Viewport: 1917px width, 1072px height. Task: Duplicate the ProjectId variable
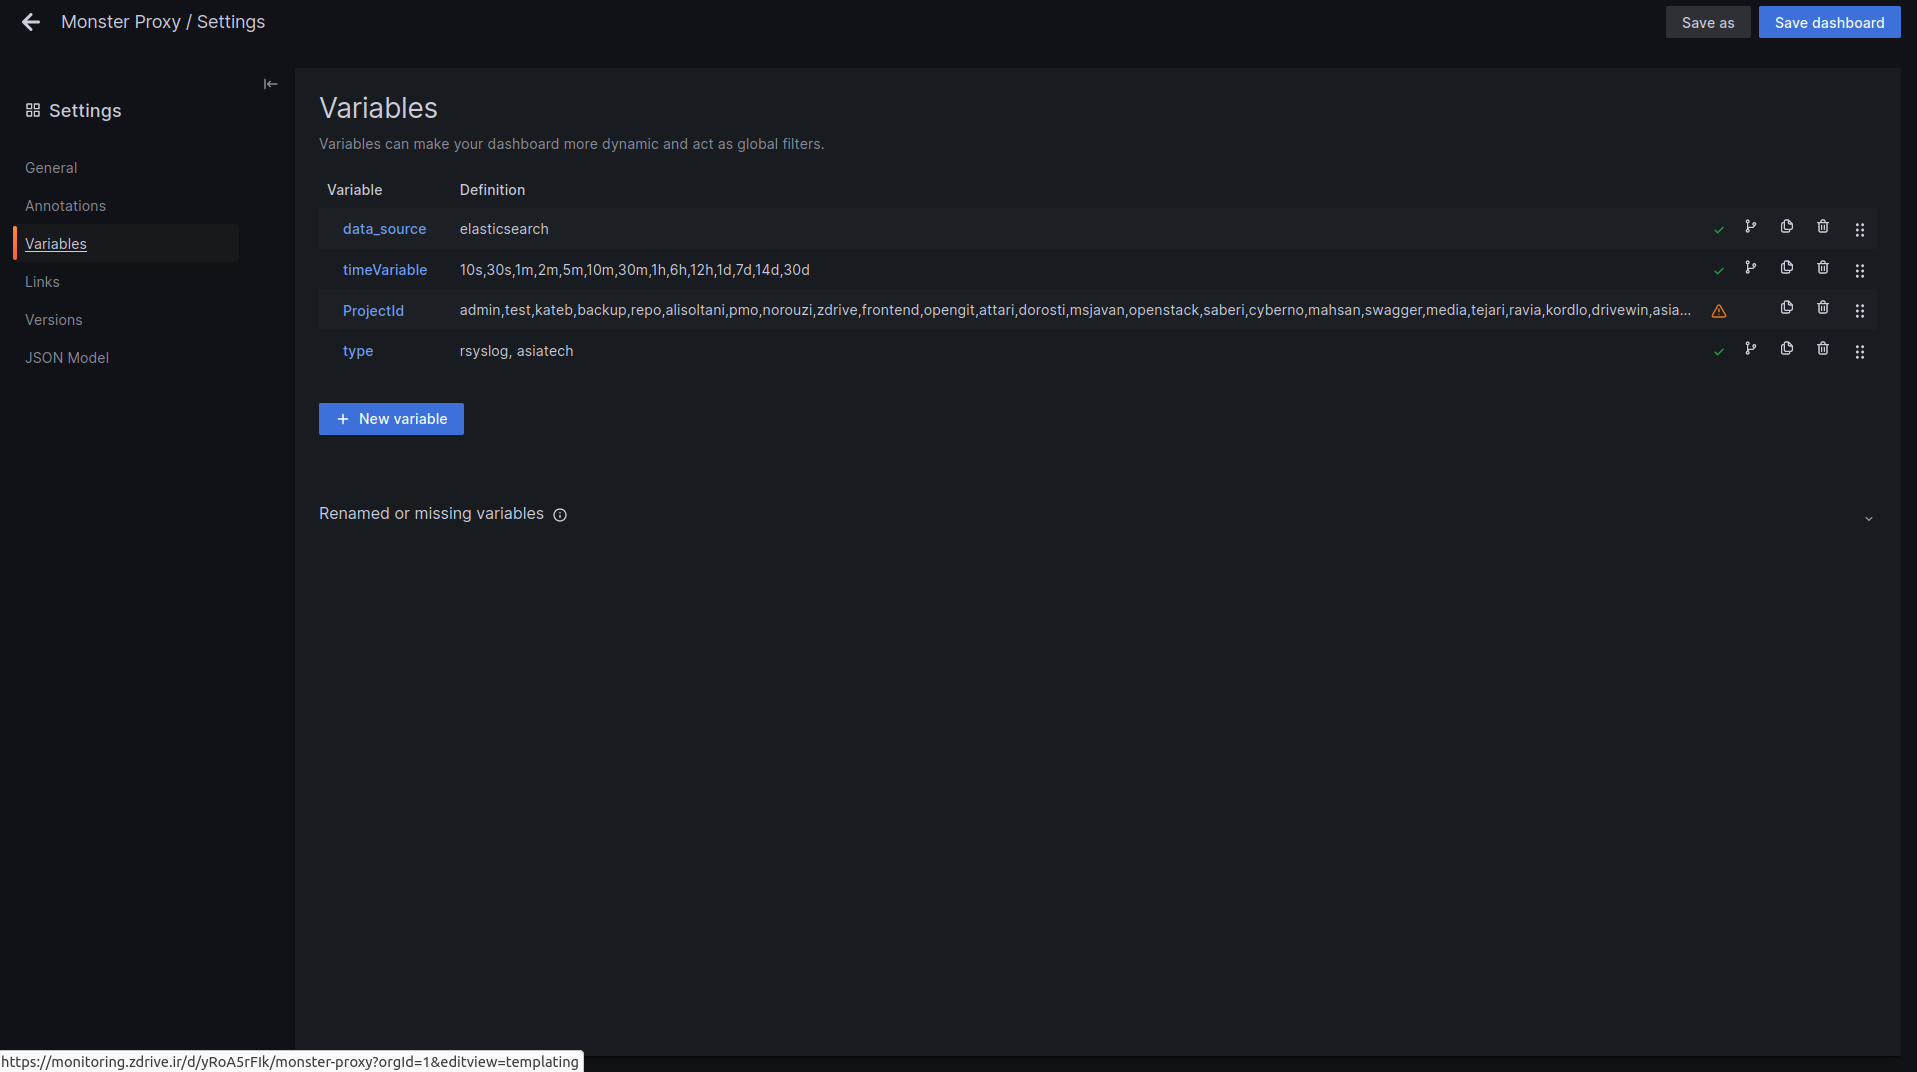[x=1786, y=308]
